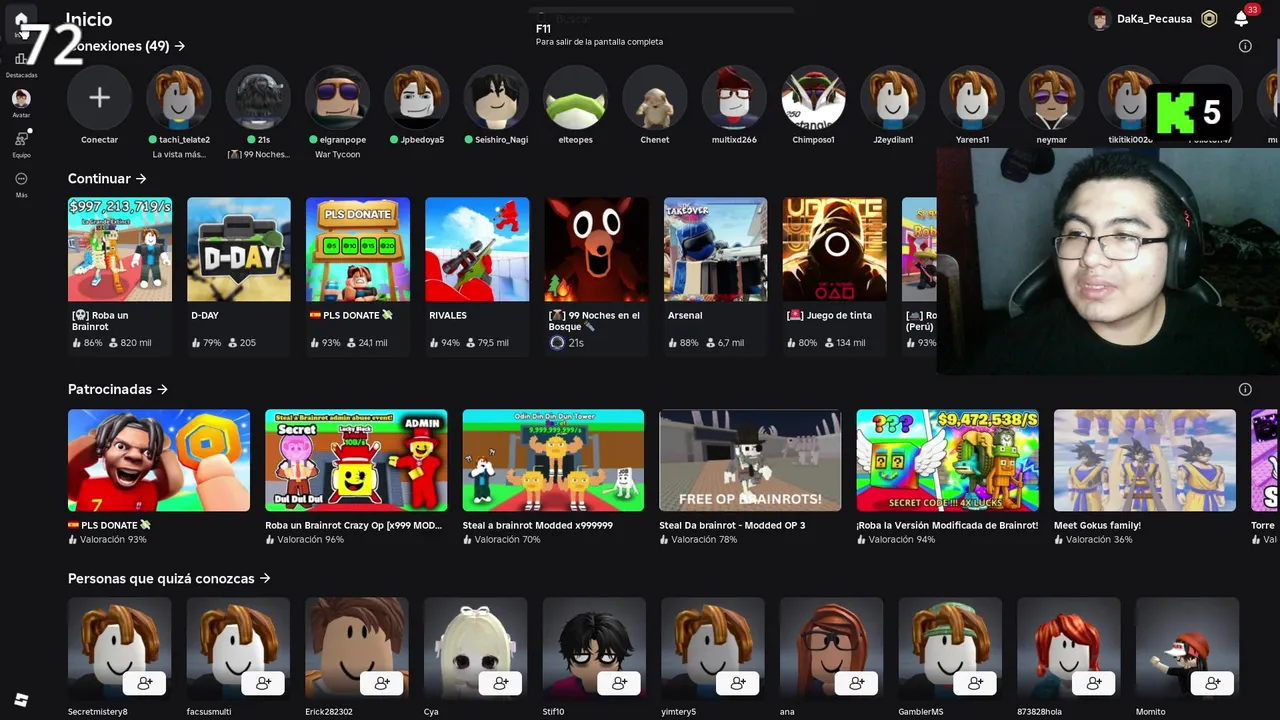This screenshot has width=1280, height=720.
Task: Add friend icon on Secretmistery8 card
Action: tap(145, 683)
